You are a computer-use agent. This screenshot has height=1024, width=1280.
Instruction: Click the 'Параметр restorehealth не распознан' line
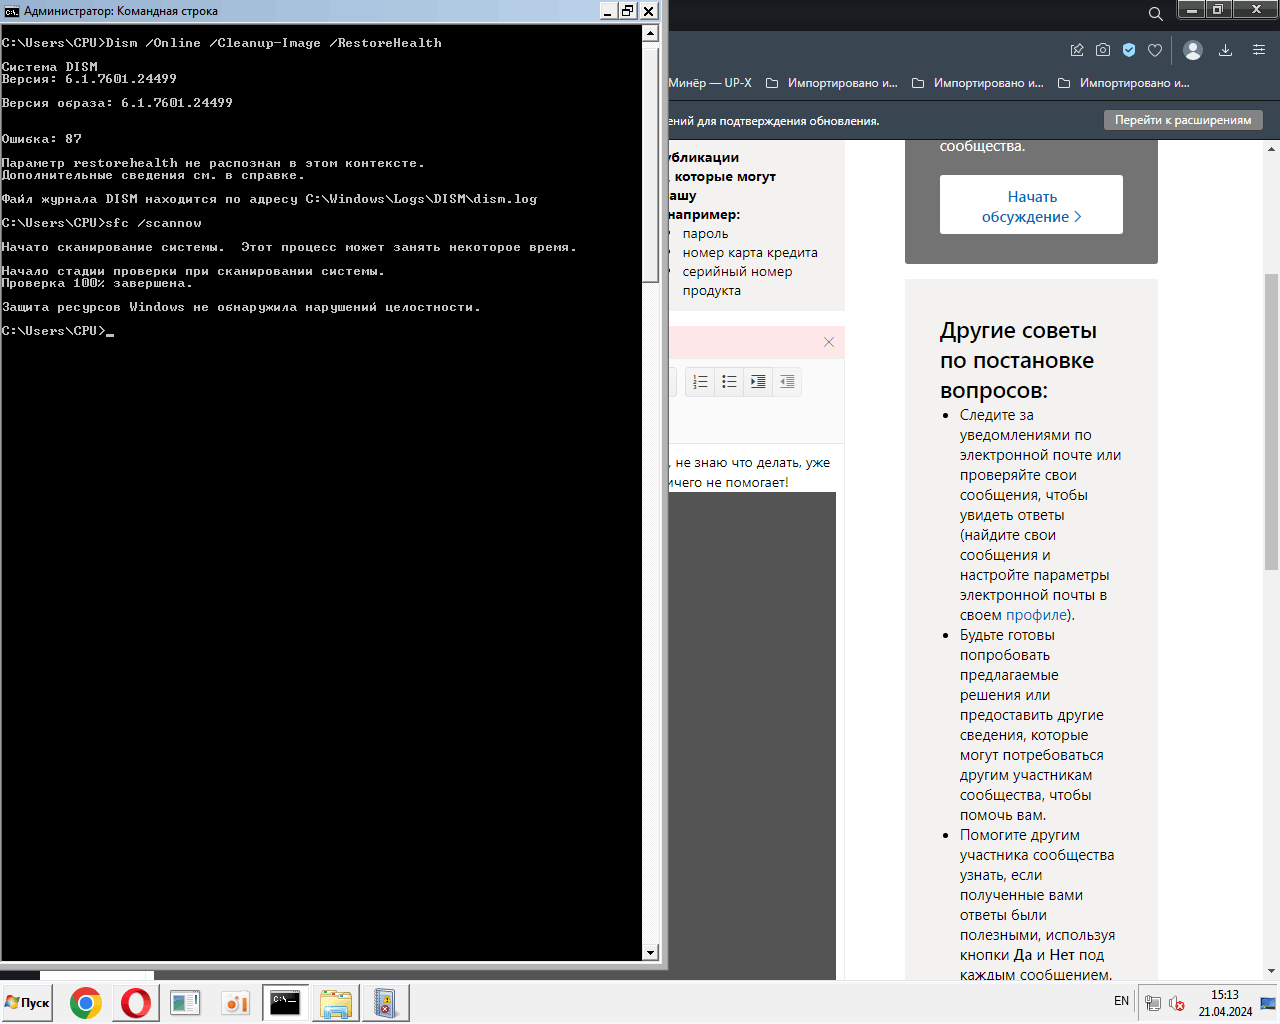[x=213, y=163]
